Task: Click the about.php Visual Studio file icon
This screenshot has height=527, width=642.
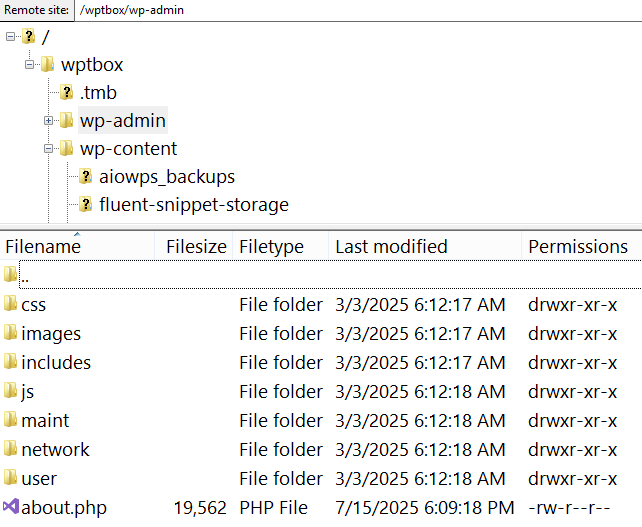Action: pos(11,507)
